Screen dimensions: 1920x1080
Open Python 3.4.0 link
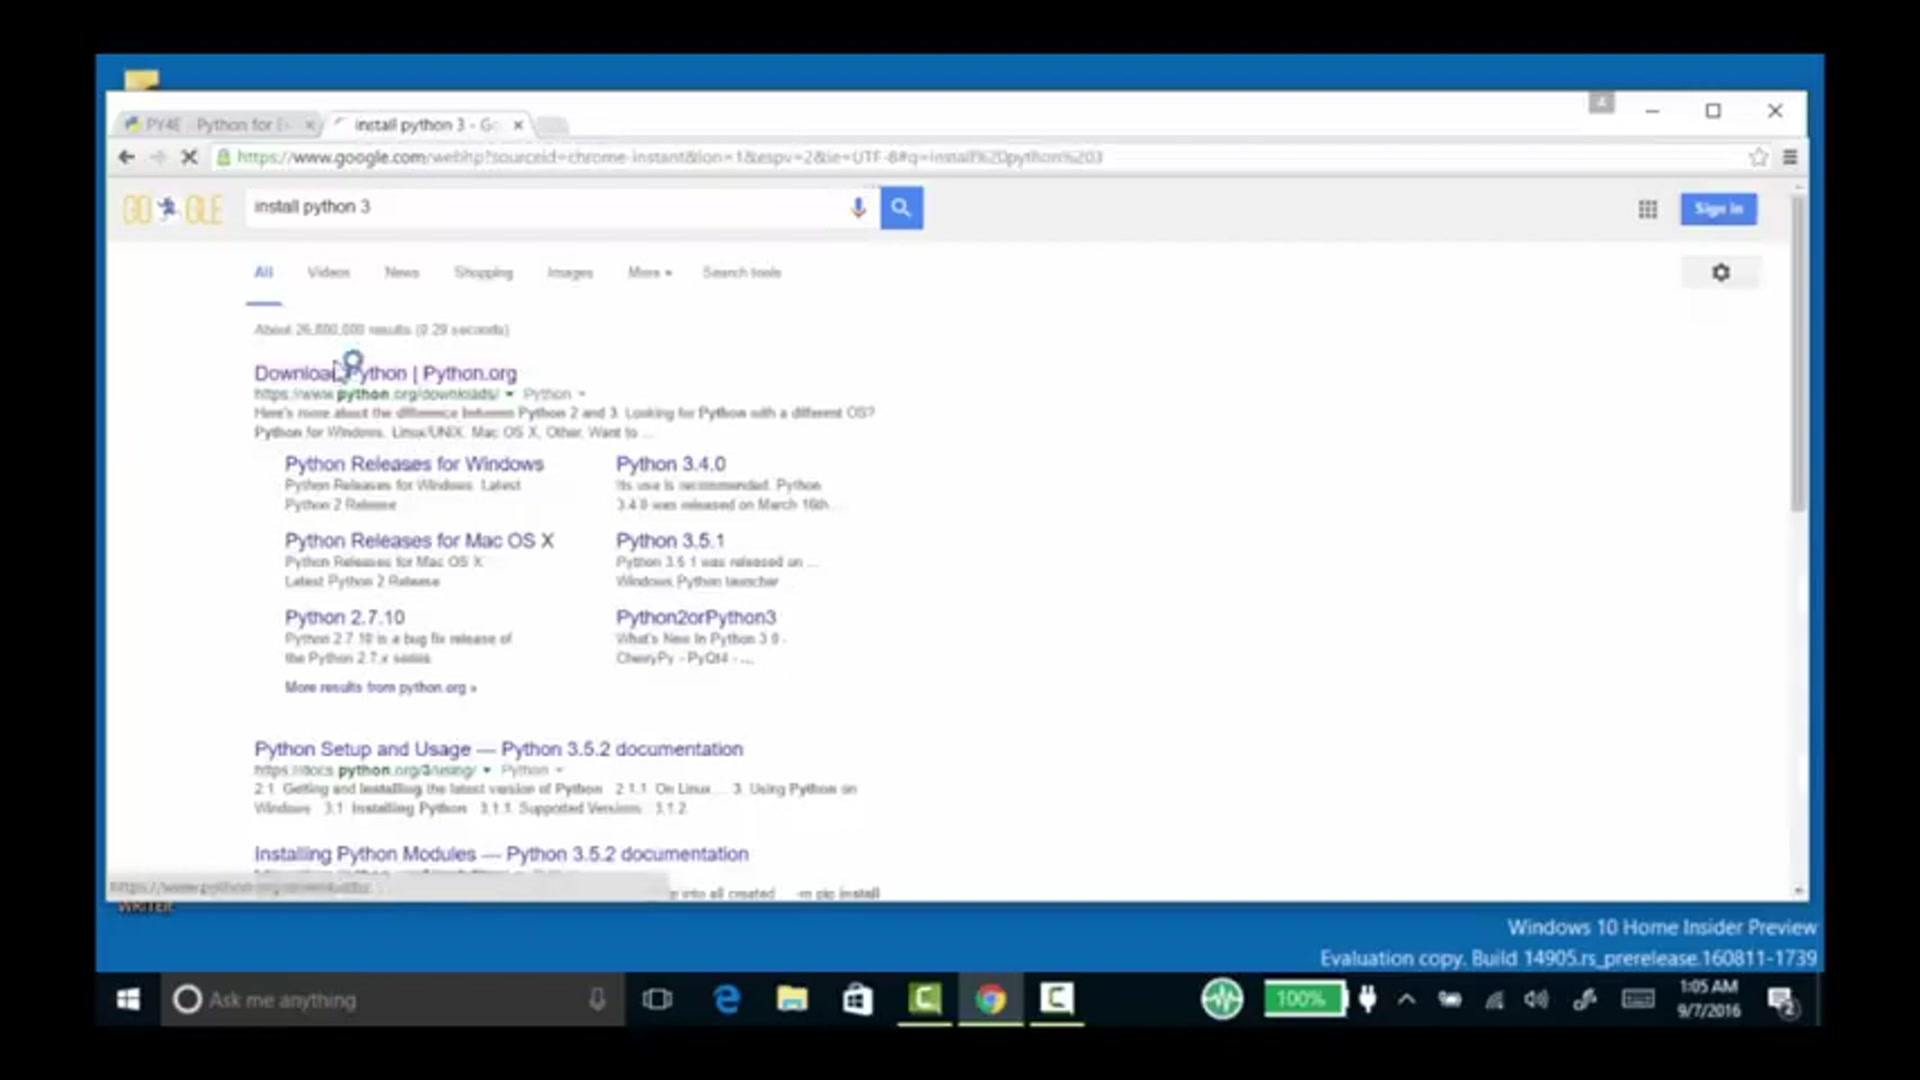tap(671, 464)
